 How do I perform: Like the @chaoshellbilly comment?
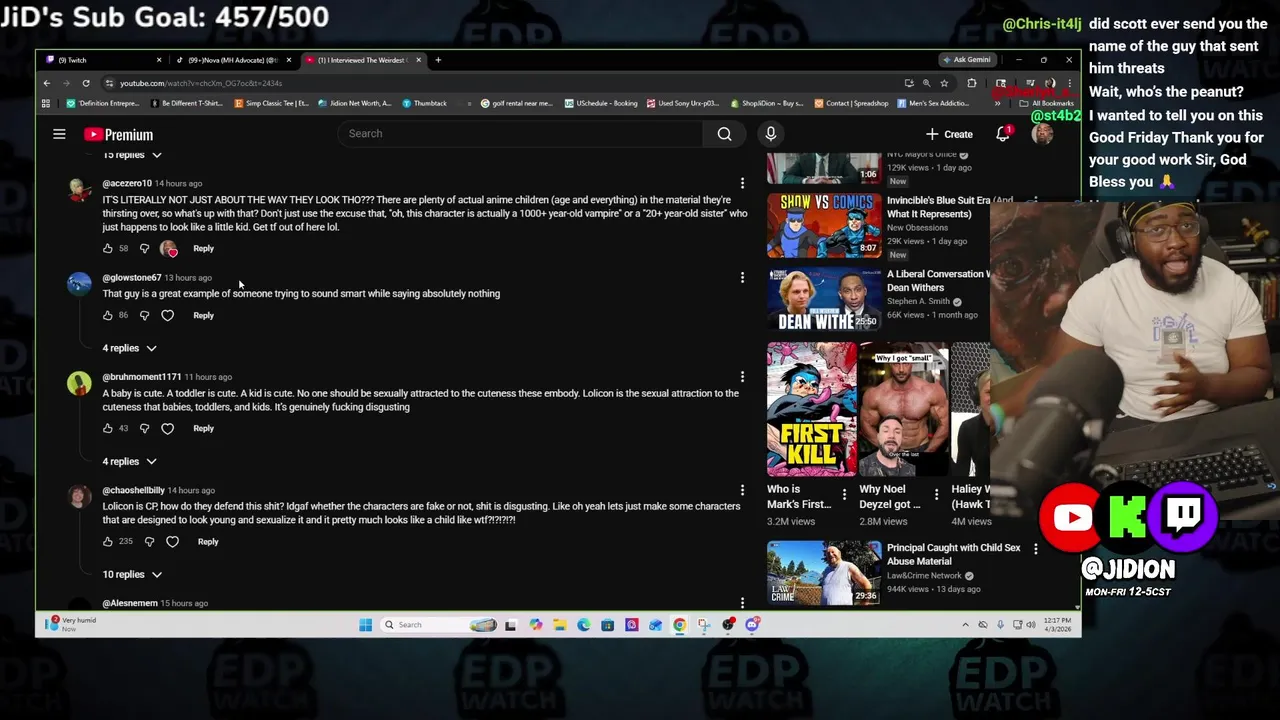click(108, 541)
